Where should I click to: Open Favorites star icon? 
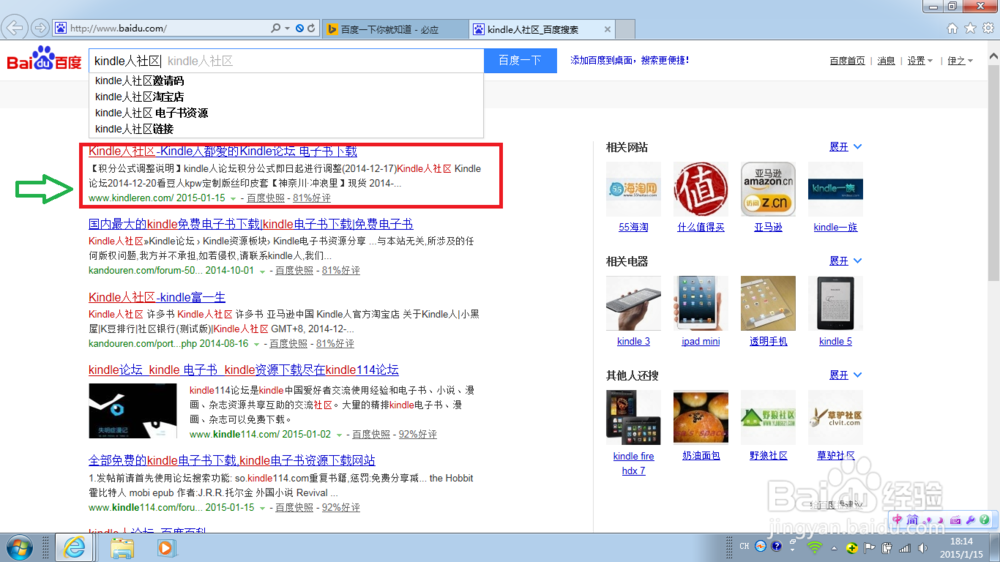pos(970,28)
